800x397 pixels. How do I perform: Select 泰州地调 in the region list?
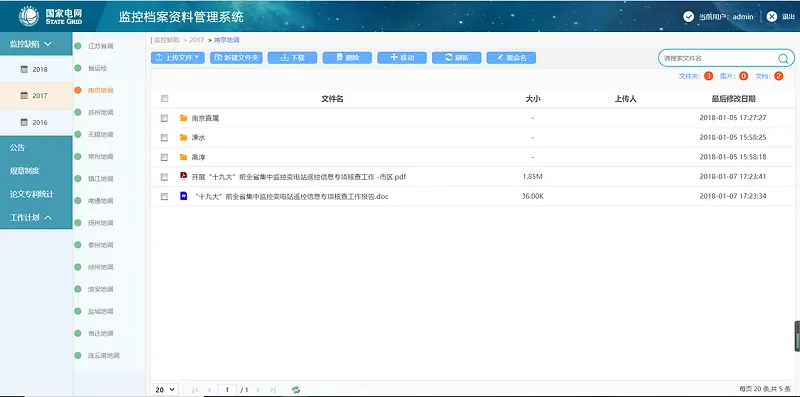click(101, 245)
